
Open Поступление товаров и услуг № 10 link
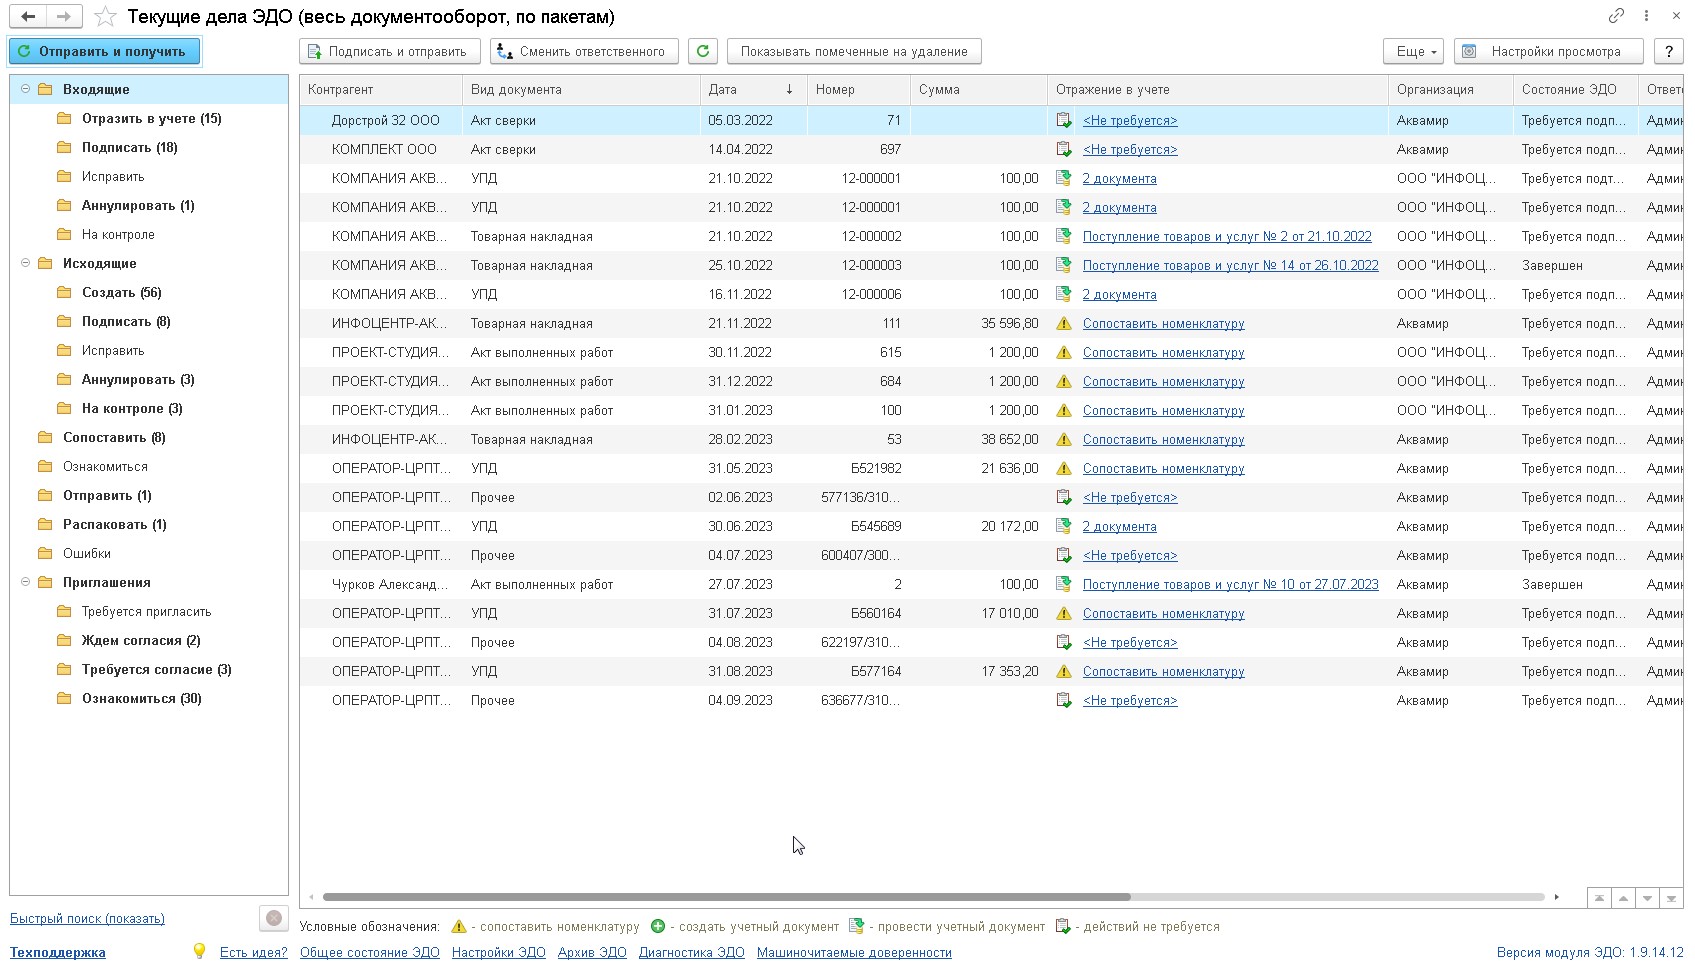(x=1231, y=584)
